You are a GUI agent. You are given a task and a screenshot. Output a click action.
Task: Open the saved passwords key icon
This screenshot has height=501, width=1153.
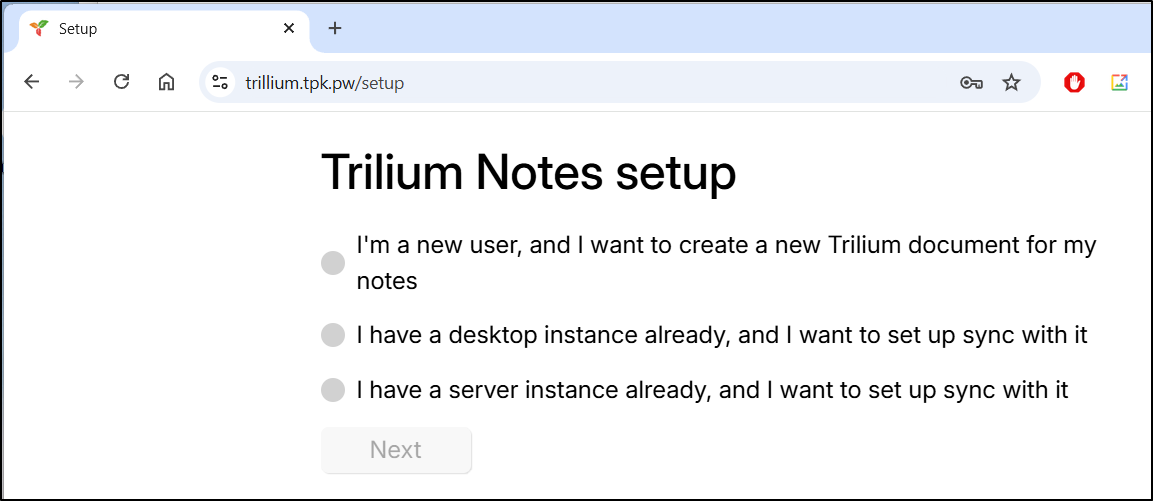click(971, 82)
